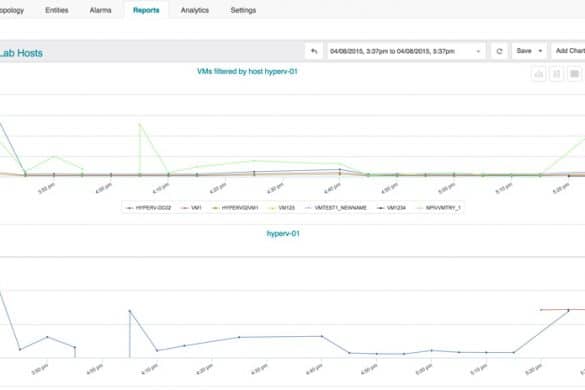Click the green spike data point near 4:10 pm
The width and height of the screenshot is (585, 390).
coord(140,124)
